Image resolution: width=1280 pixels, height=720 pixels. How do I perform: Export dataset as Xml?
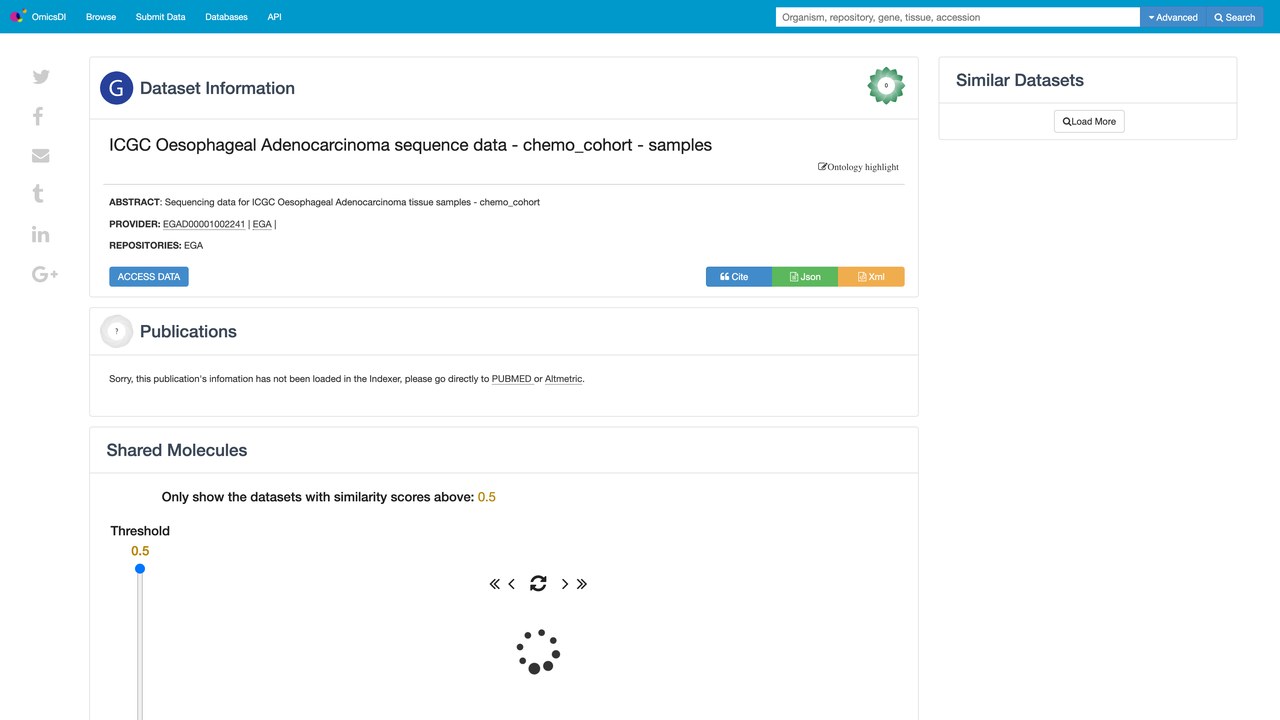coord(871,277)
